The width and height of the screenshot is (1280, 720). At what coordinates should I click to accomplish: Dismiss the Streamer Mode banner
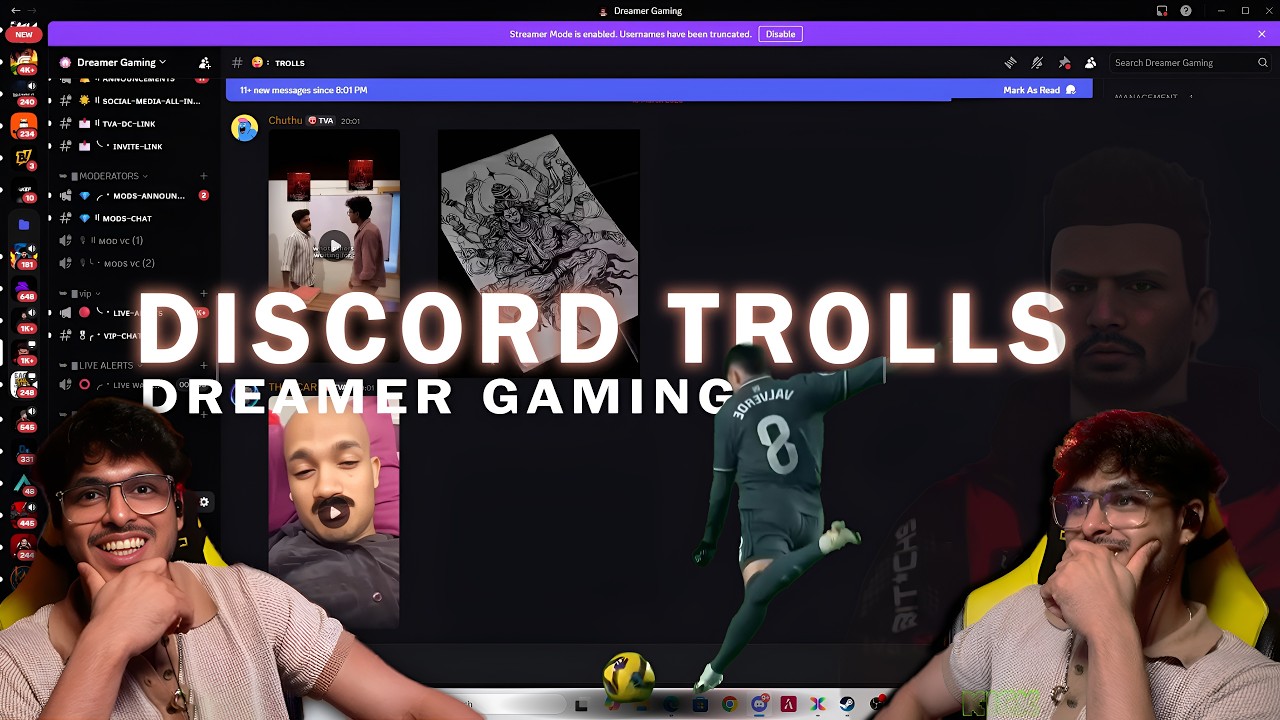pos(1262,34)
